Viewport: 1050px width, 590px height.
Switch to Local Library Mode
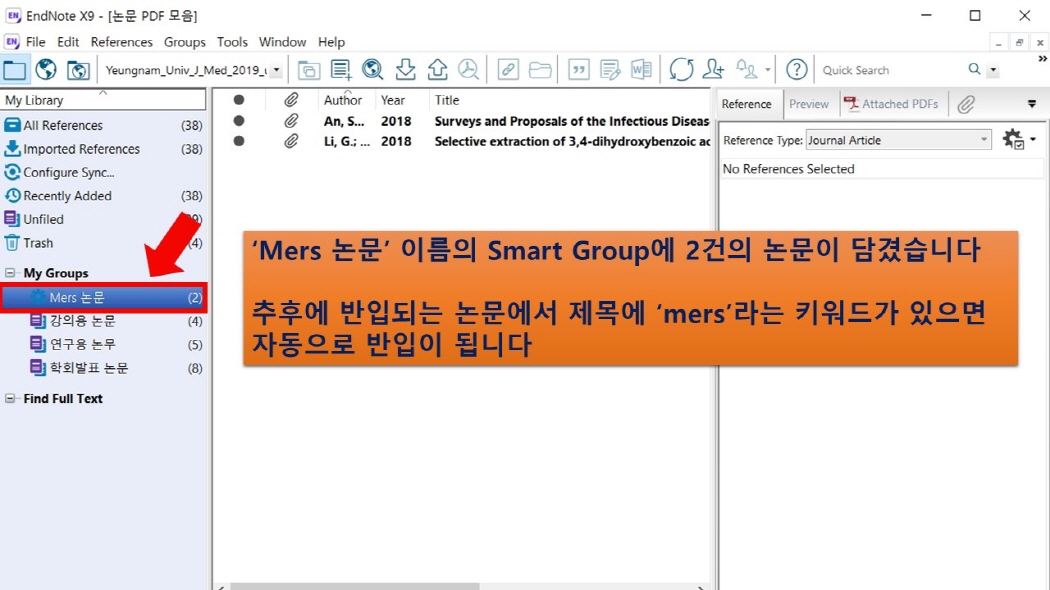[15, 70]
